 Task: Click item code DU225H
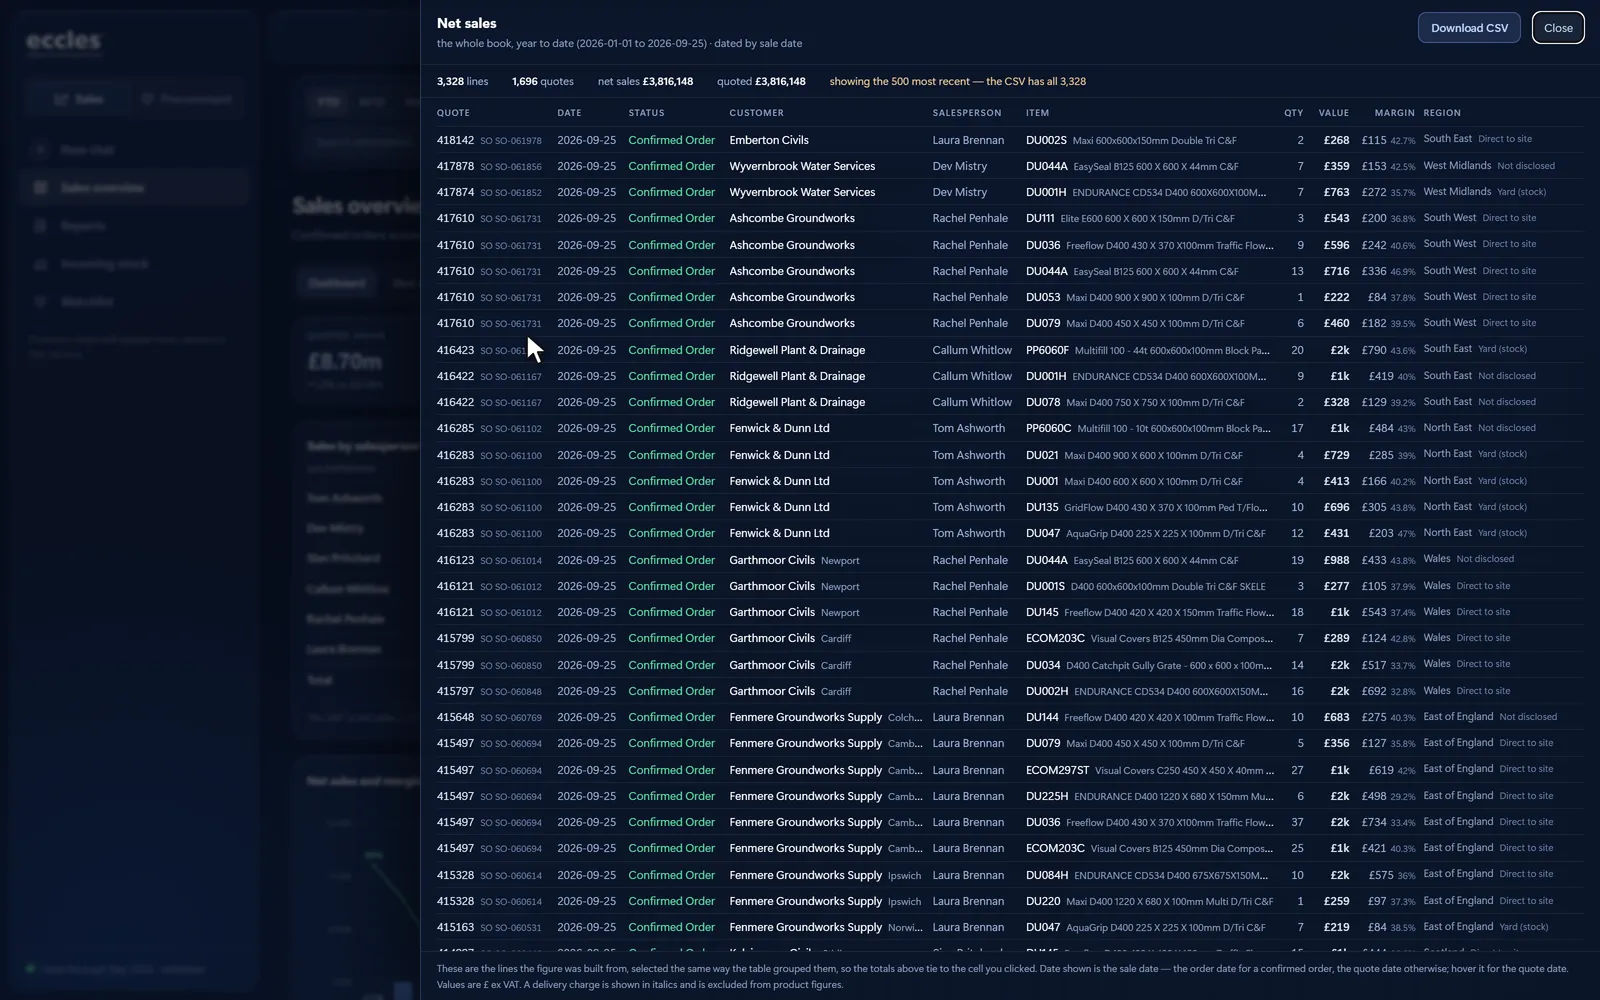[x=1047, y=796]
